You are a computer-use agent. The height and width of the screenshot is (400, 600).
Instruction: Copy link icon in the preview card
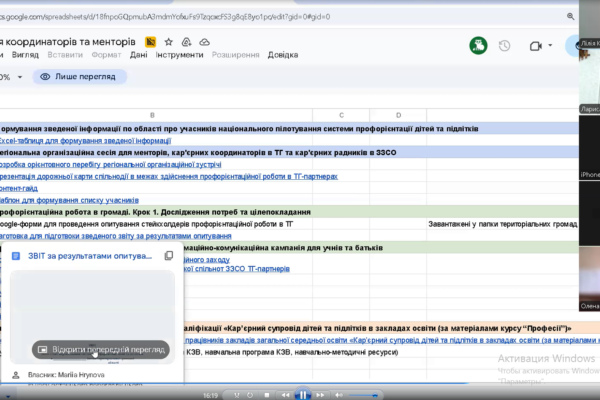coord(169,256)
